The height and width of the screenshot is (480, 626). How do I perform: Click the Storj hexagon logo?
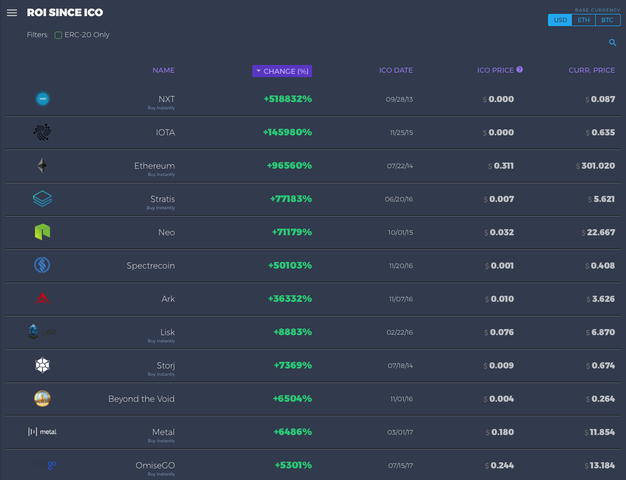(x=42, y=365)
